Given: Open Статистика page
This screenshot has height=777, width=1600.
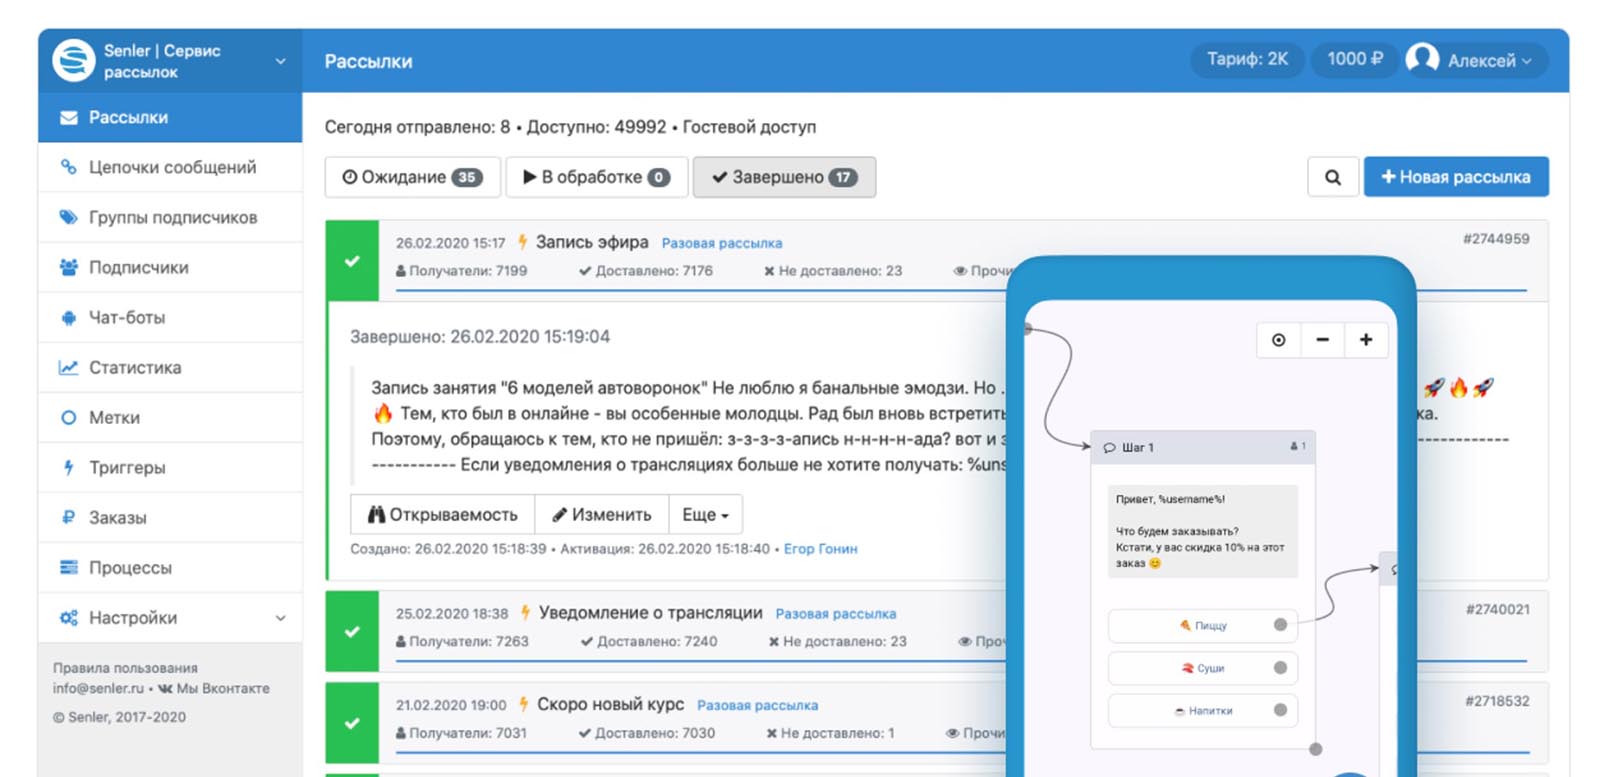Looking at the screenshot, I should click(170, 367).
